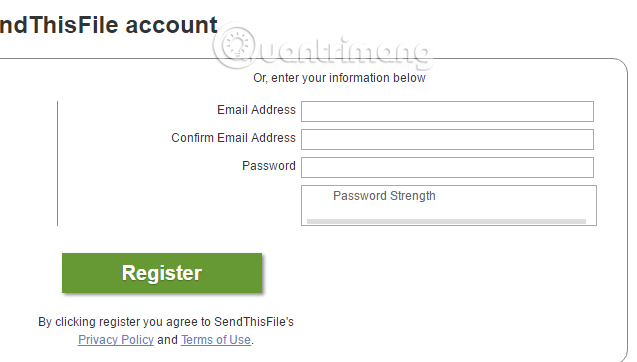Click the Quantrimong watermark text

click(343, 51)
